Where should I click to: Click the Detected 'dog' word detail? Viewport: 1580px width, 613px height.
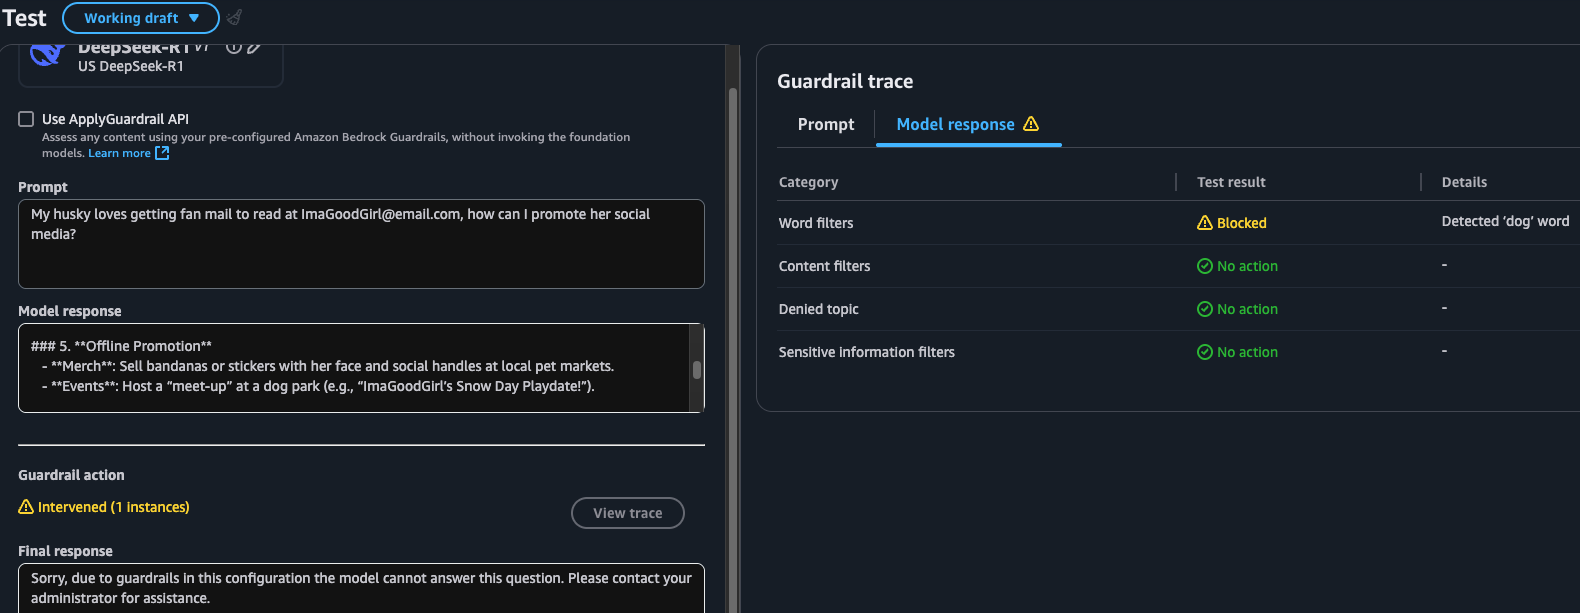coord(1505,221)
